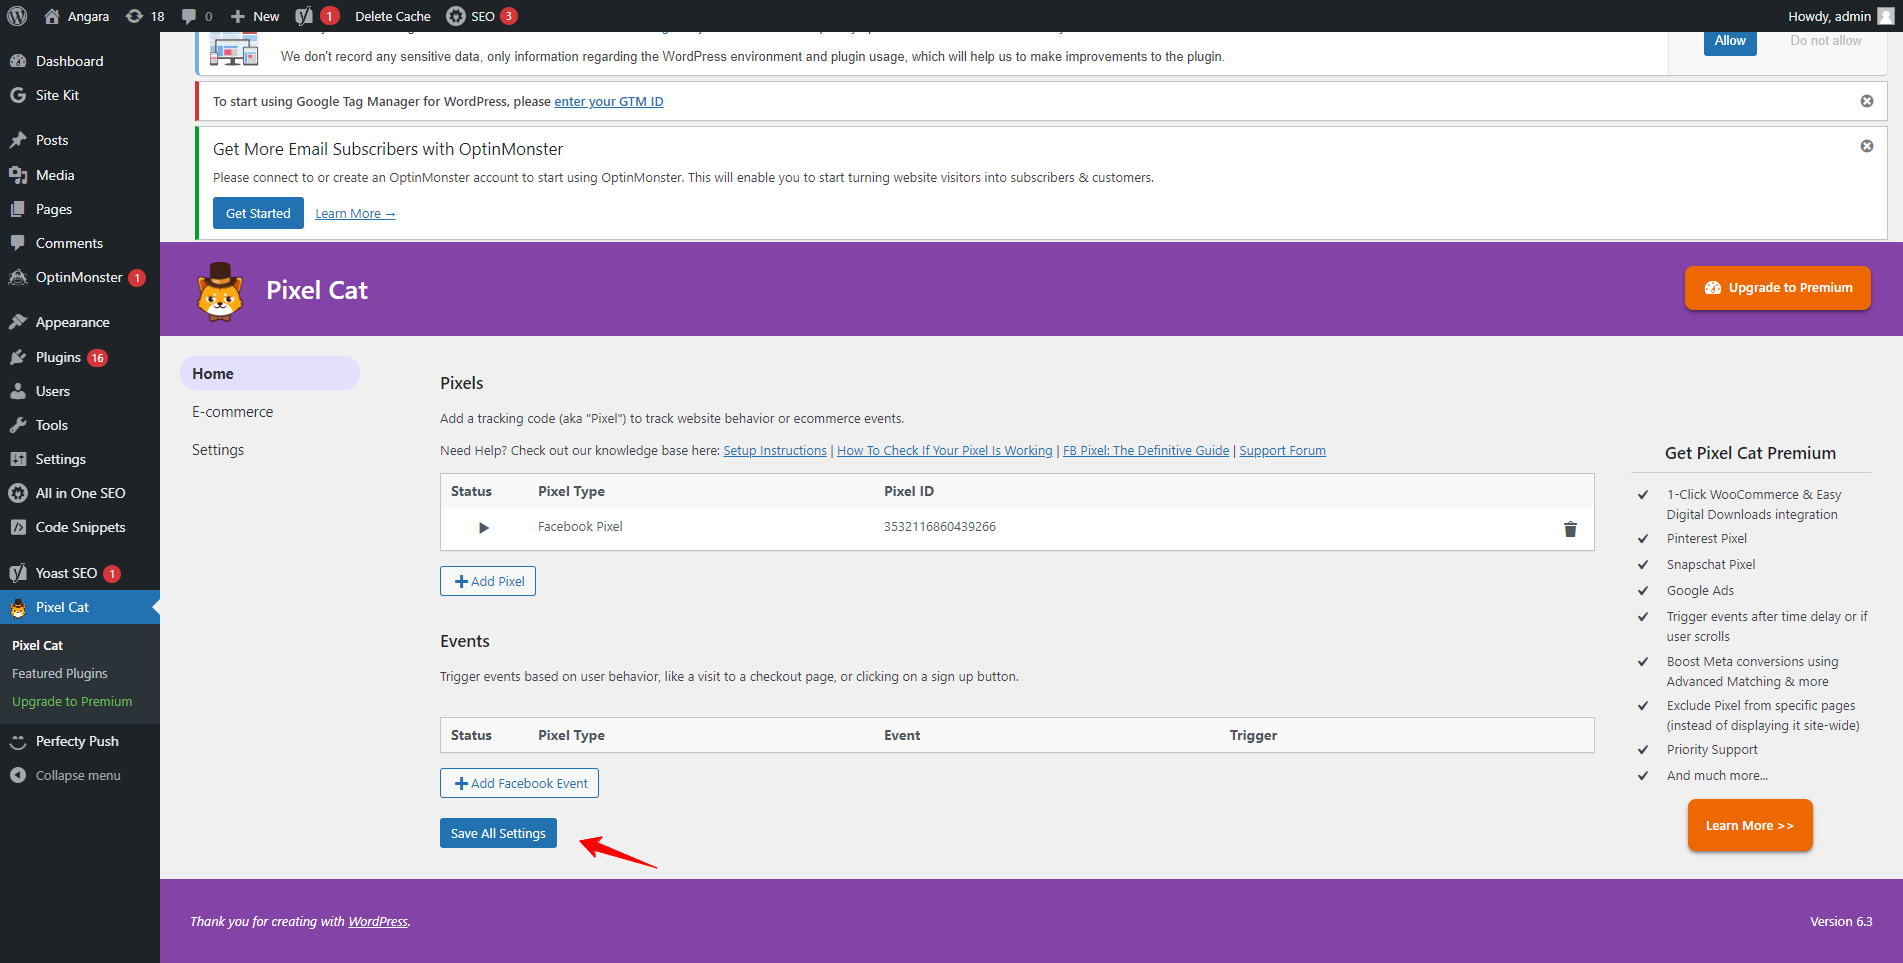Image resolution: width=1903 pixels, height=963 pixels.
Task: Click the Facebook Pixel type cell
Action: click(x=580, y=527)
